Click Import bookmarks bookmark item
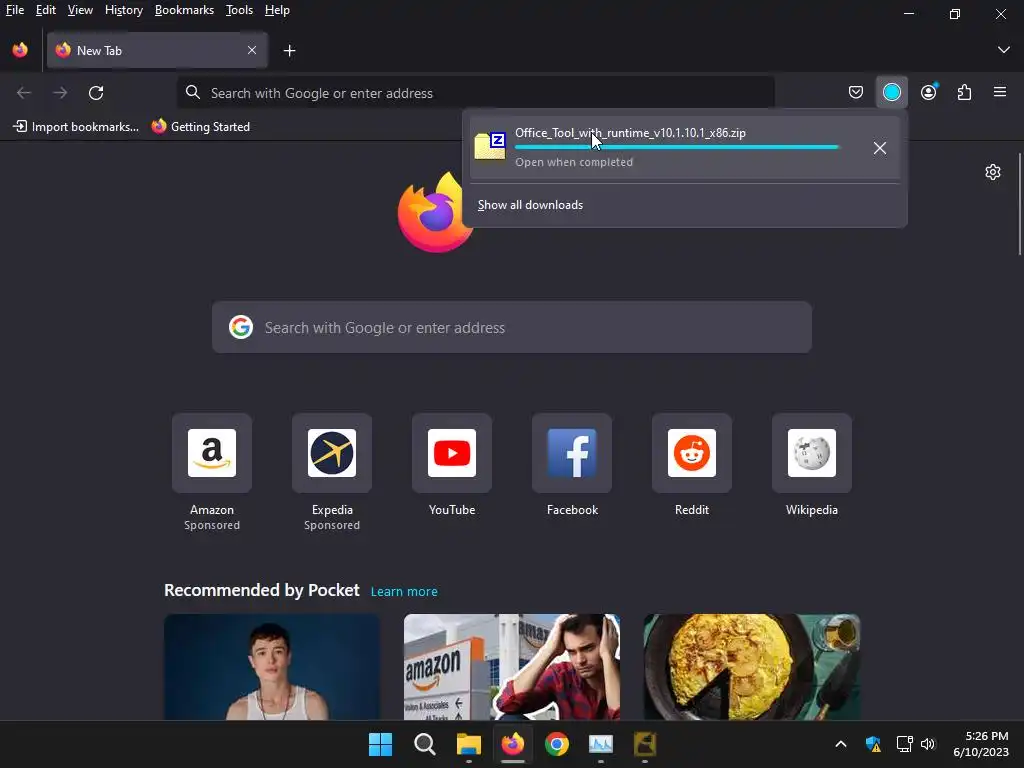 (76, 127)
